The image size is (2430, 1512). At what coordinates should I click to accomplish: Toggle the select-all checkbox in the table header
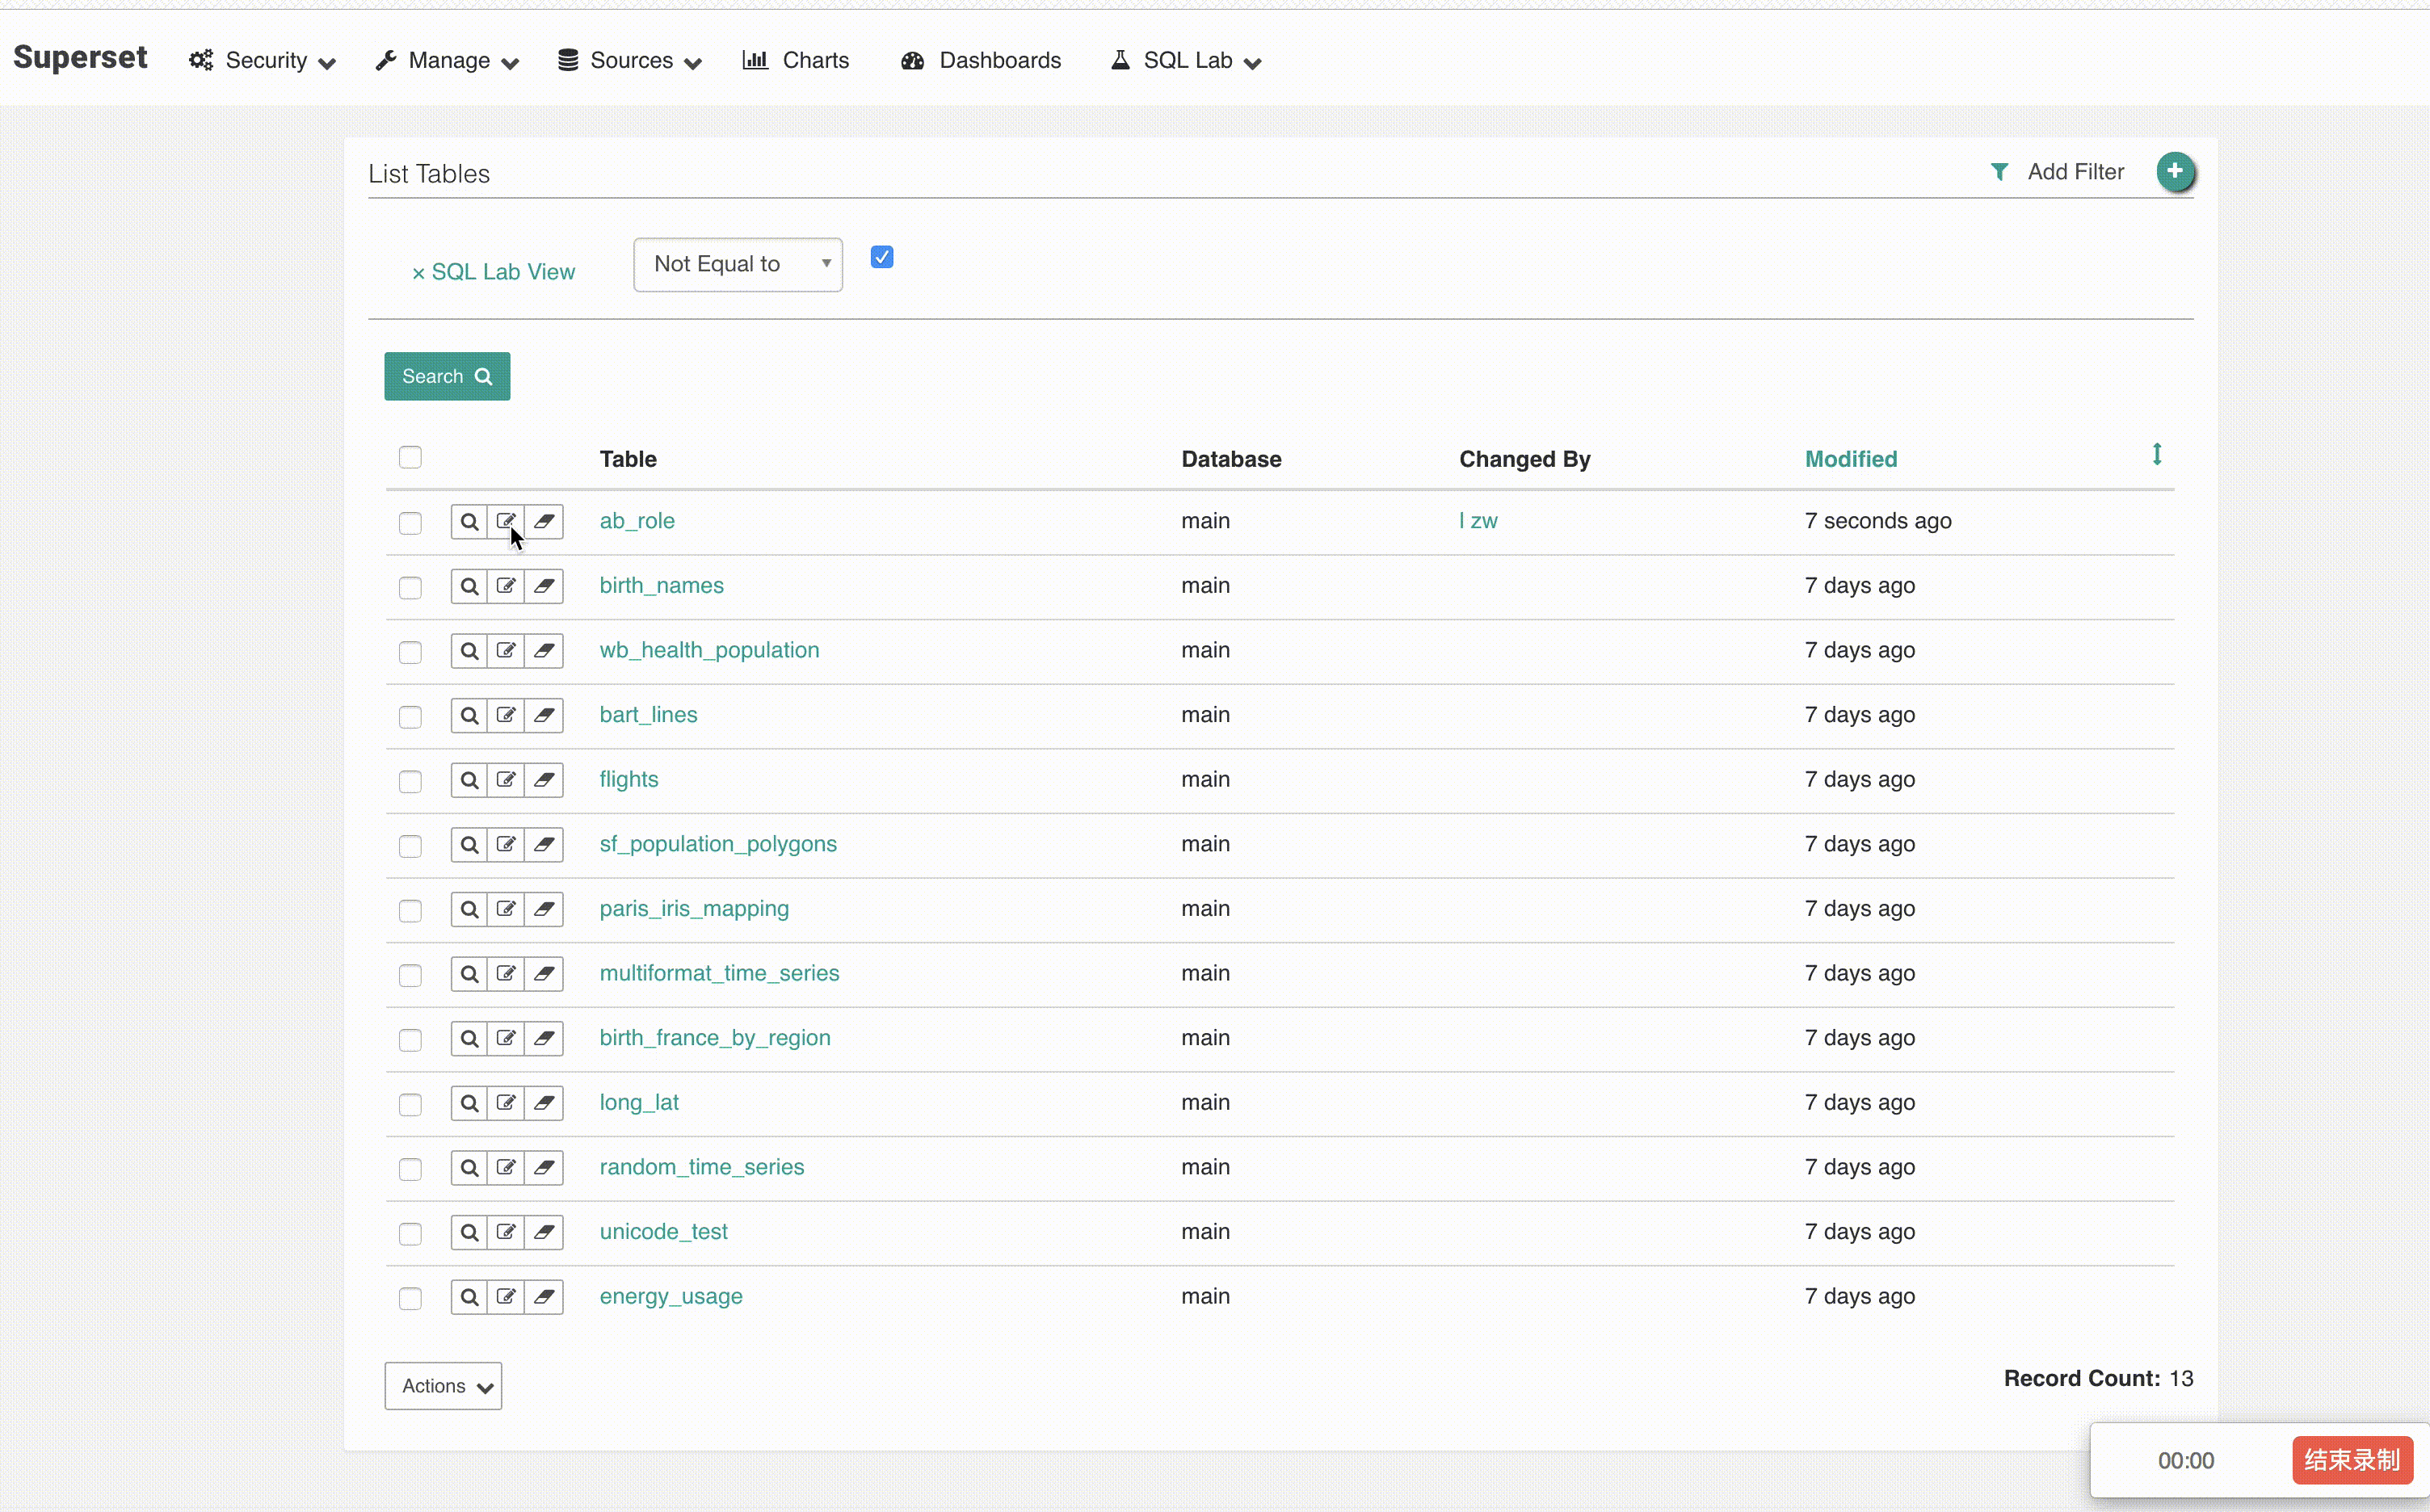410,457
